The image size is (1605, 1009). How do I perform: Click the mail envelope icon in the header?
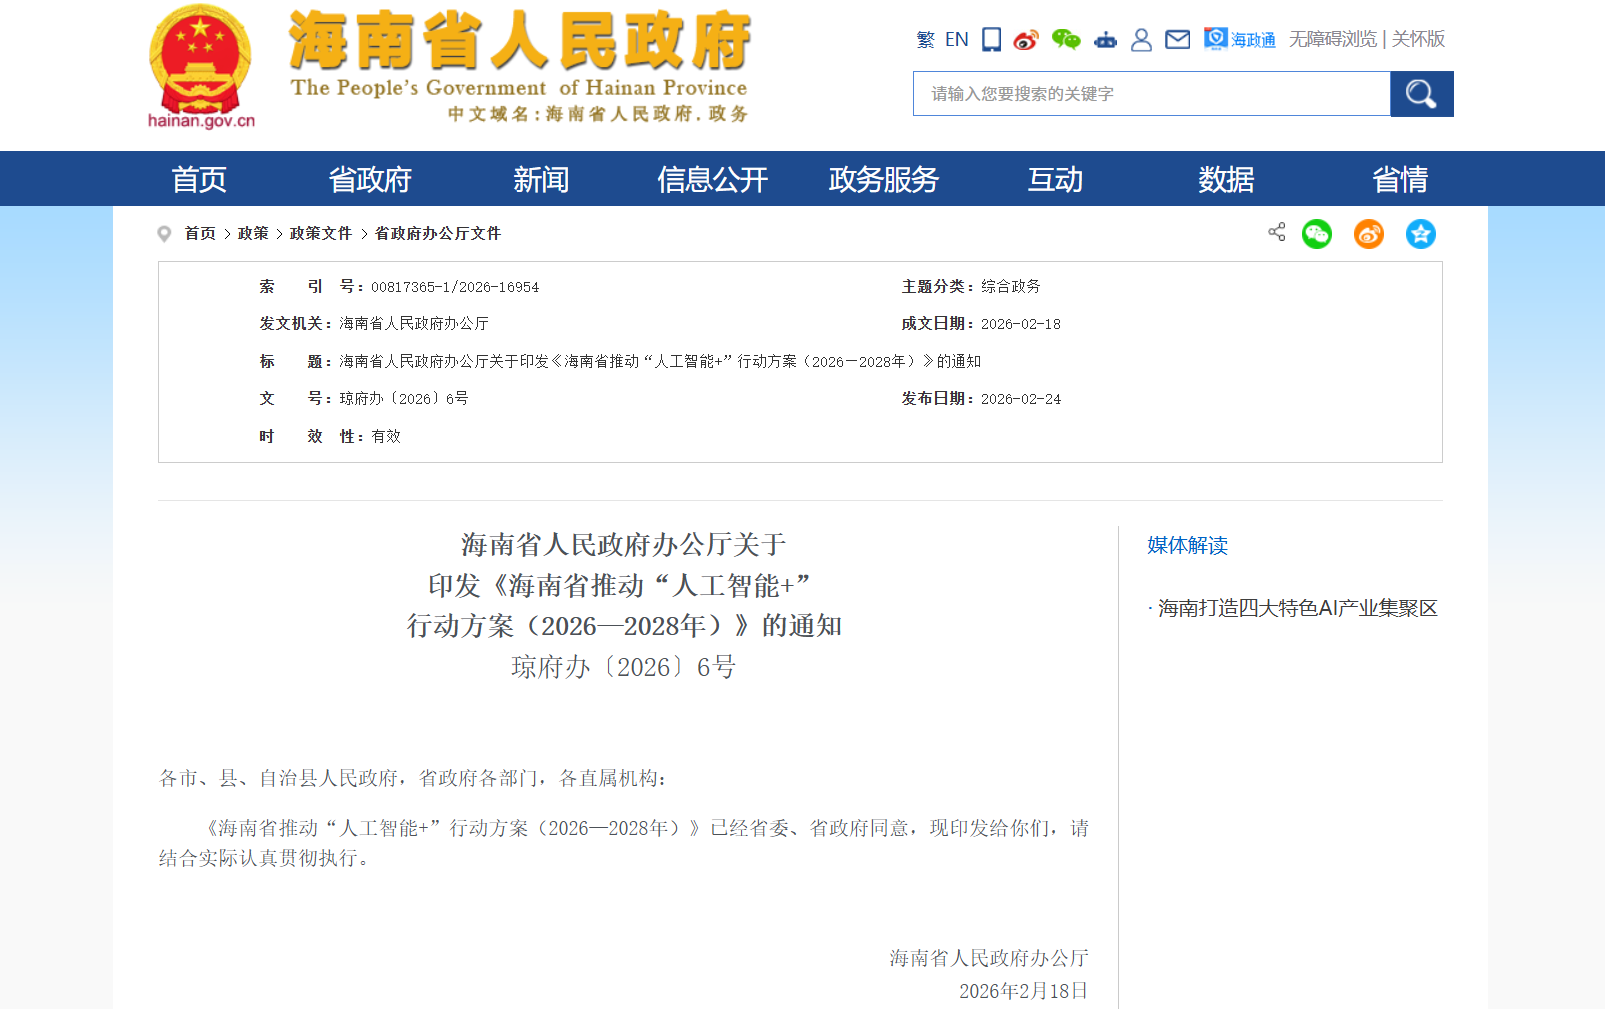tap(1177, 39)
